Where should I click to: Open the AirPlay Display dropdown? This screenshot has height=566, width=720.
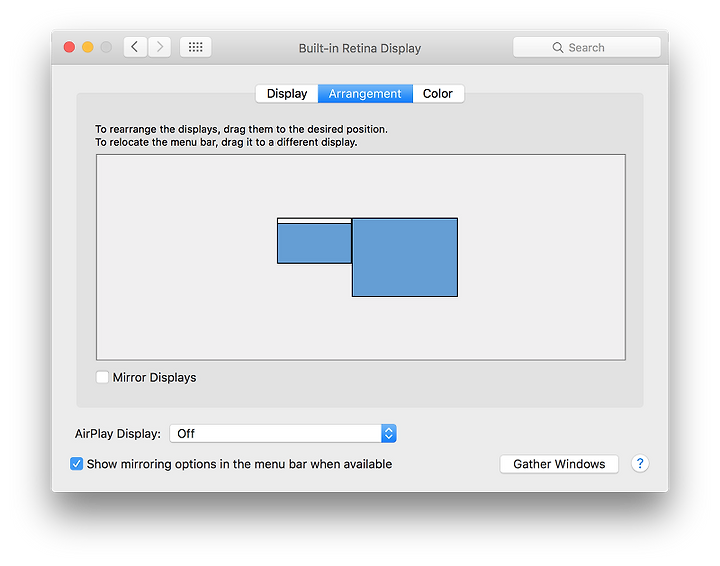(283, 433)
